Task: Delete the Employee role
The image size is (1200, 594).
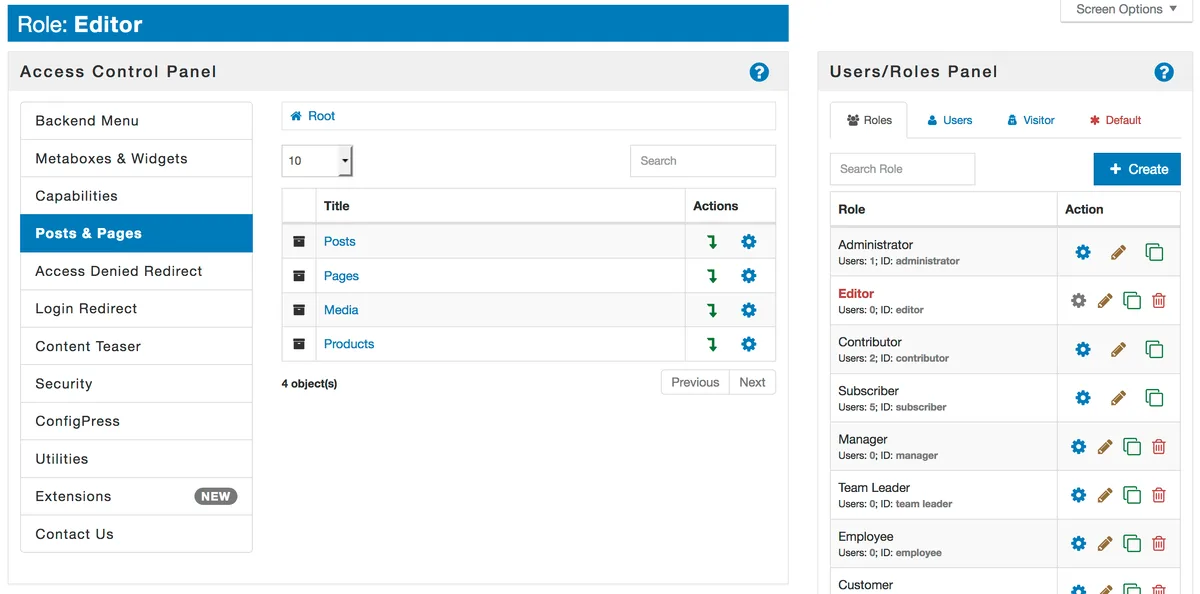Action: point(1159,544)
